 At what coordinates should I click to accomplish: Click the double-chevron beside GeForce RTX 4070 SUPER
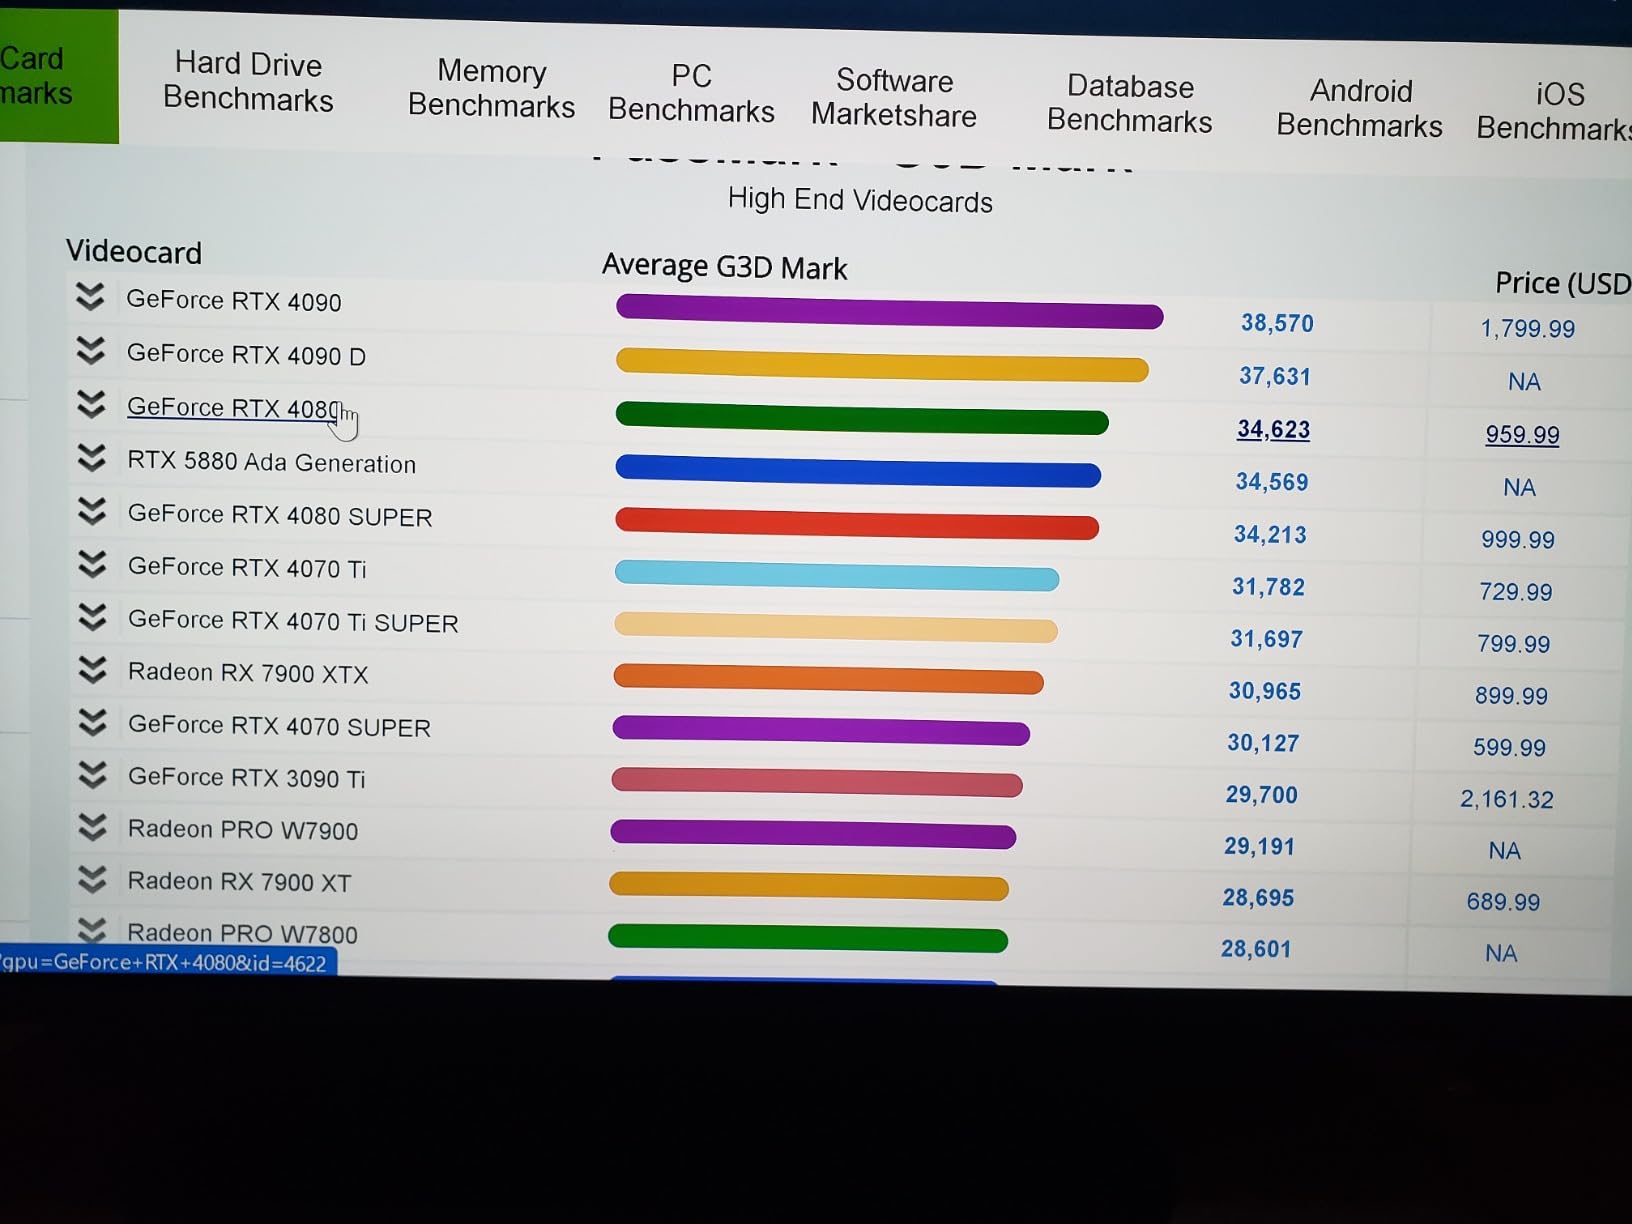pos(92,722)
